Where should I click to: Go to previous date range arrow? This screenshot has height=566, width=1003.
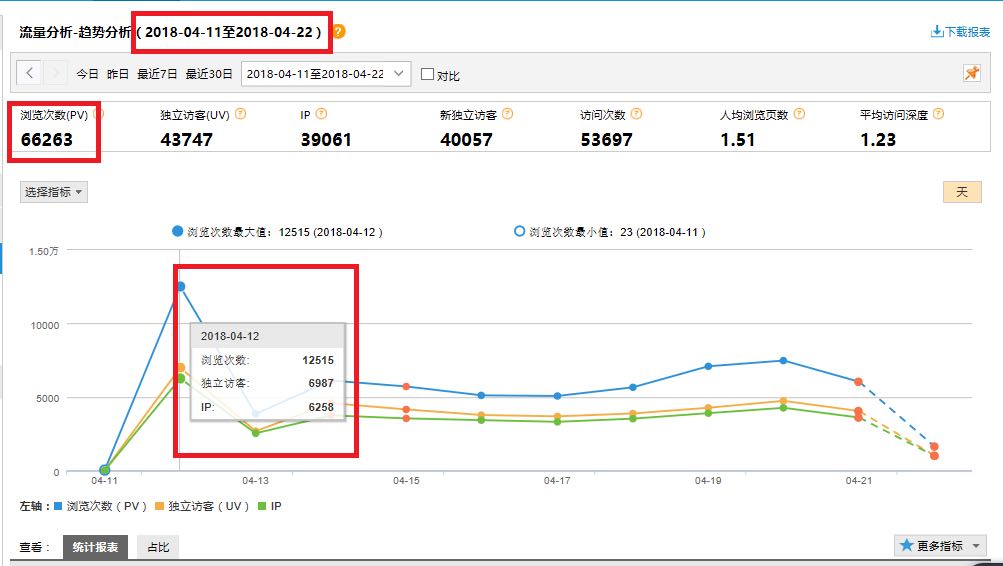[30, 73]
